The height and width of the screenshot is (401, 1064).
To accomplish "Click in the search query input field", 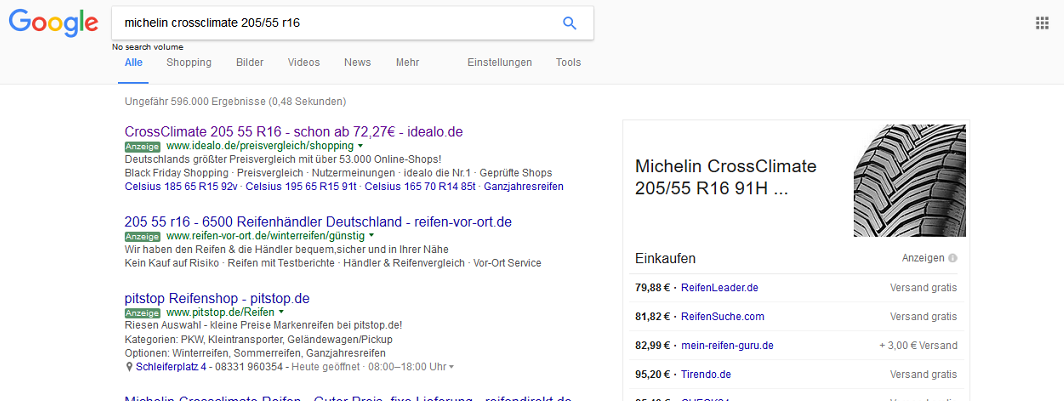I will (339, 23).
